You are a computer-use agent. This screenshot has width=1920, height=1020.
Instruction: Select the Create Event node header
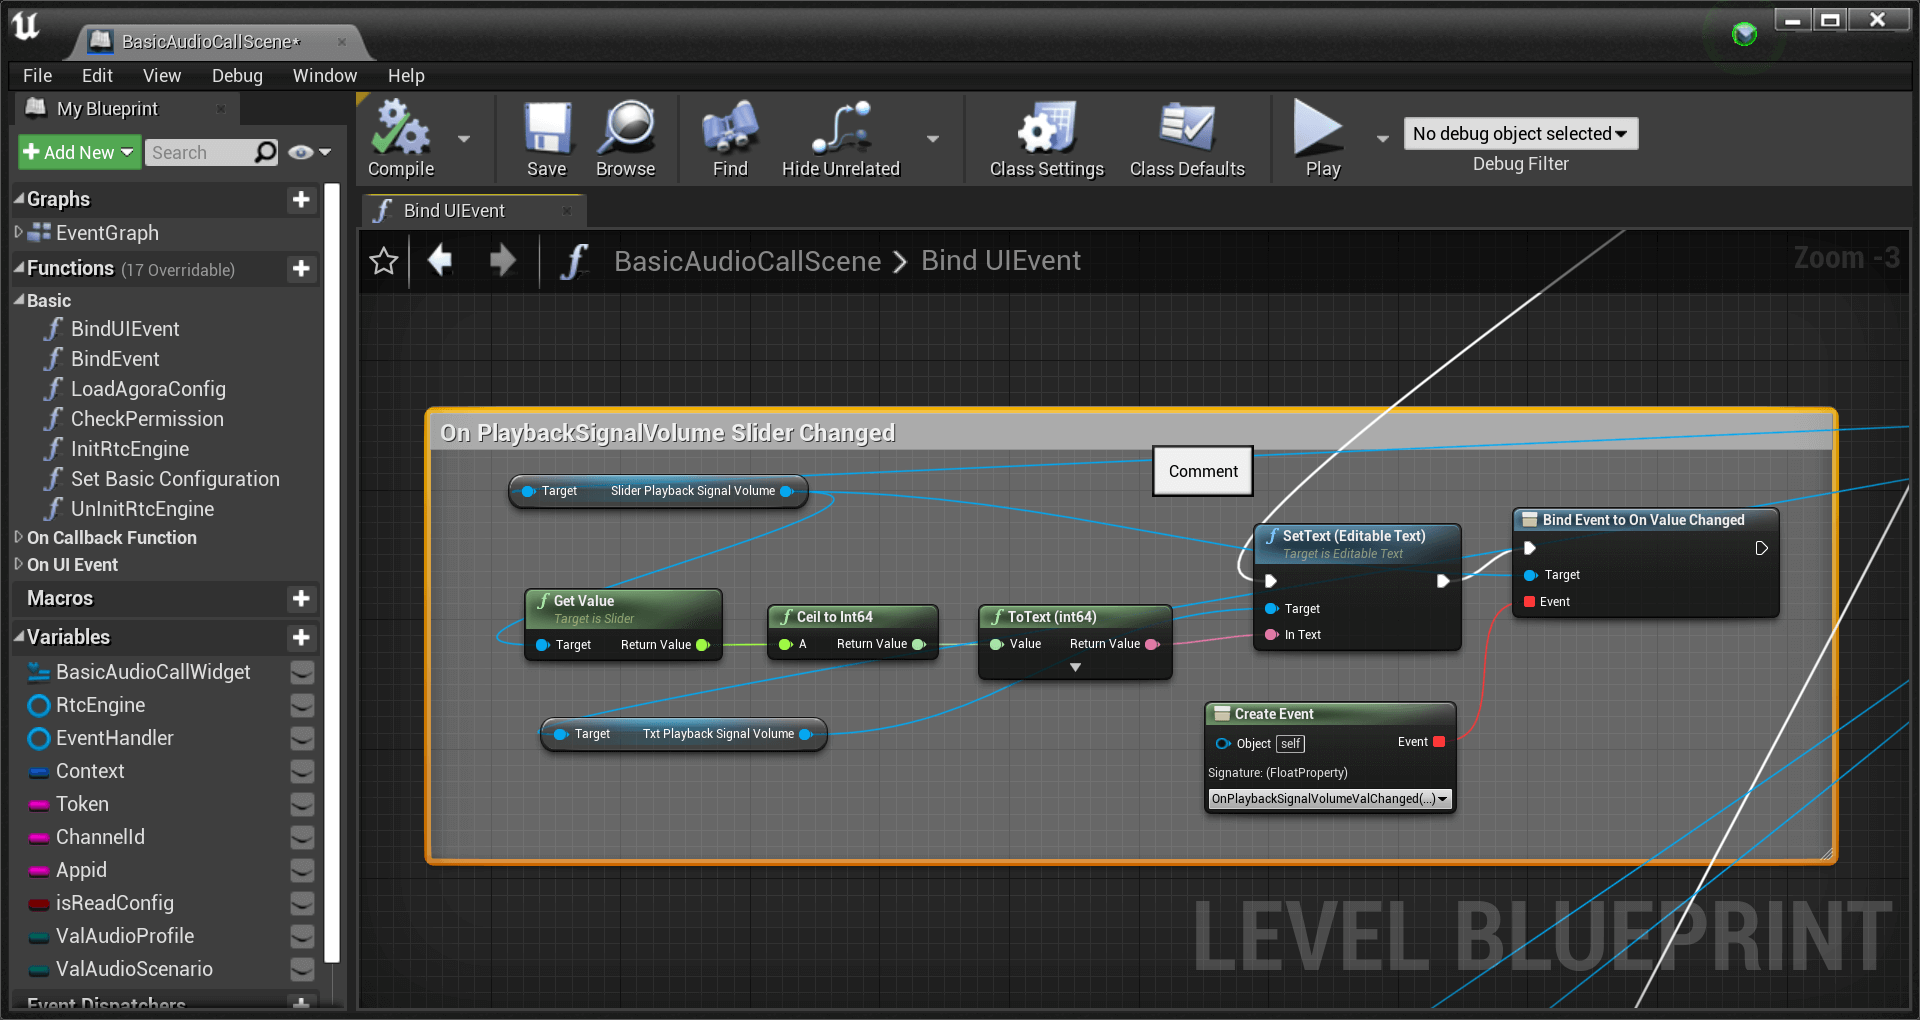click(x=1329, y=714)
